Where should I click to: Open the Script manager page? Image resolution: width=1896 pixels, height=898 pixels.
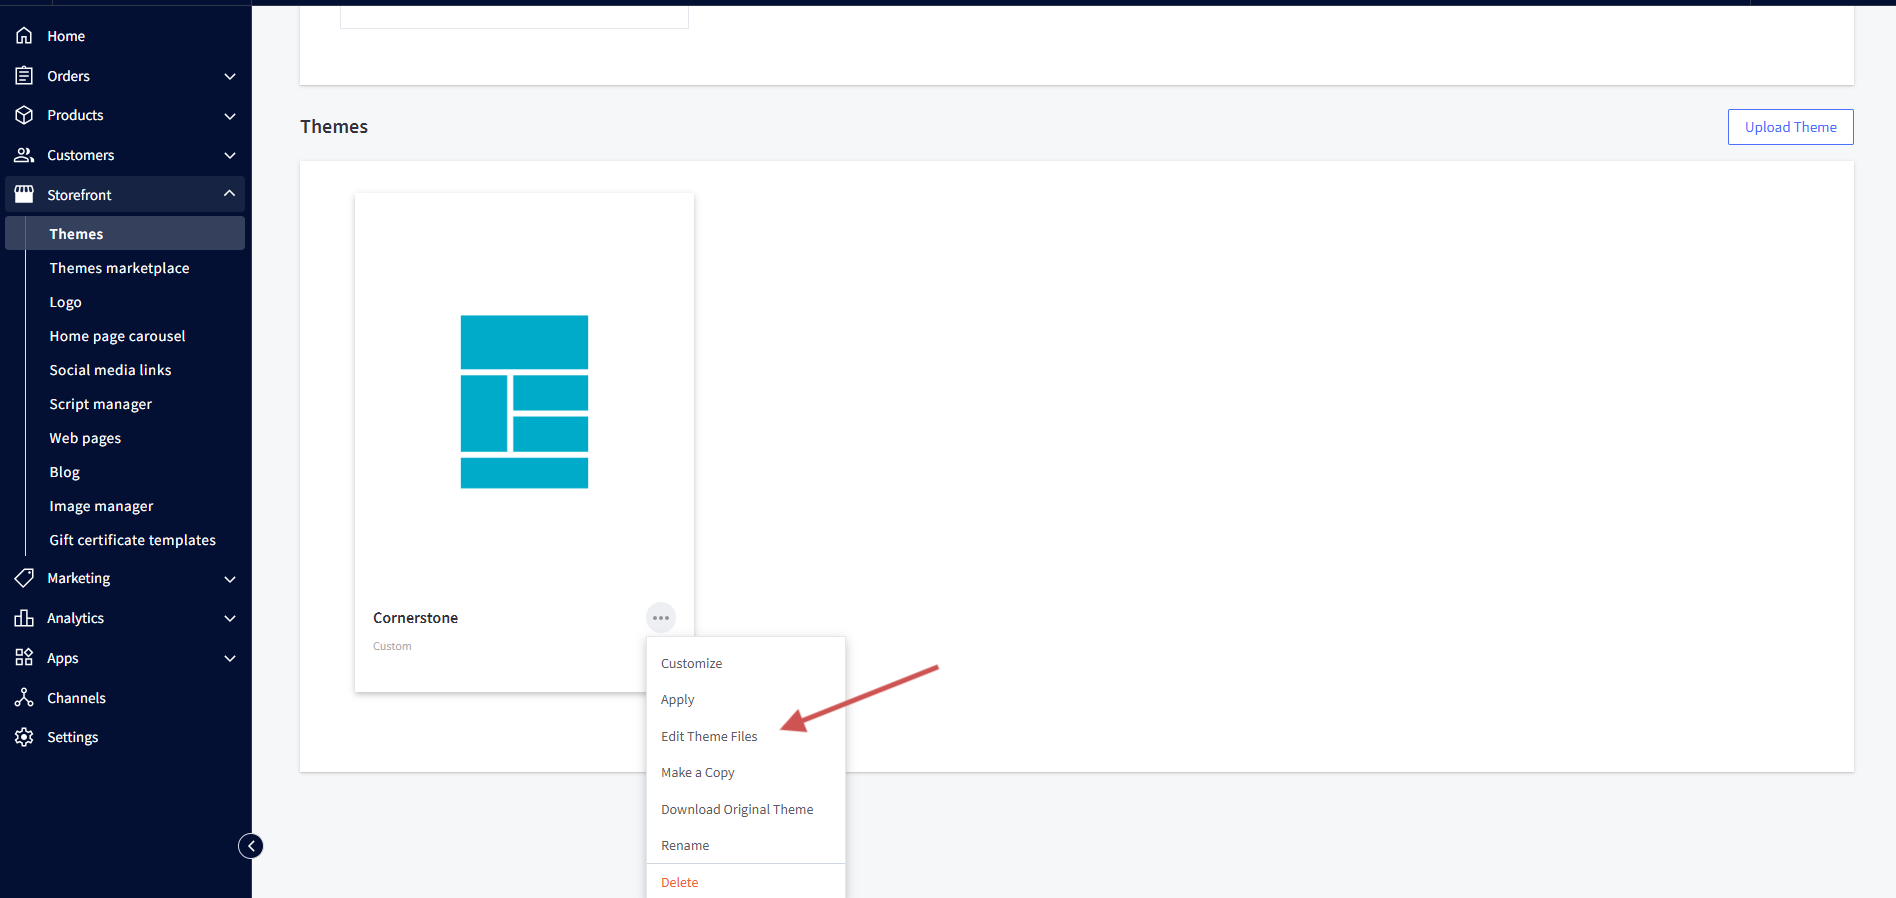tap(100, 404)
